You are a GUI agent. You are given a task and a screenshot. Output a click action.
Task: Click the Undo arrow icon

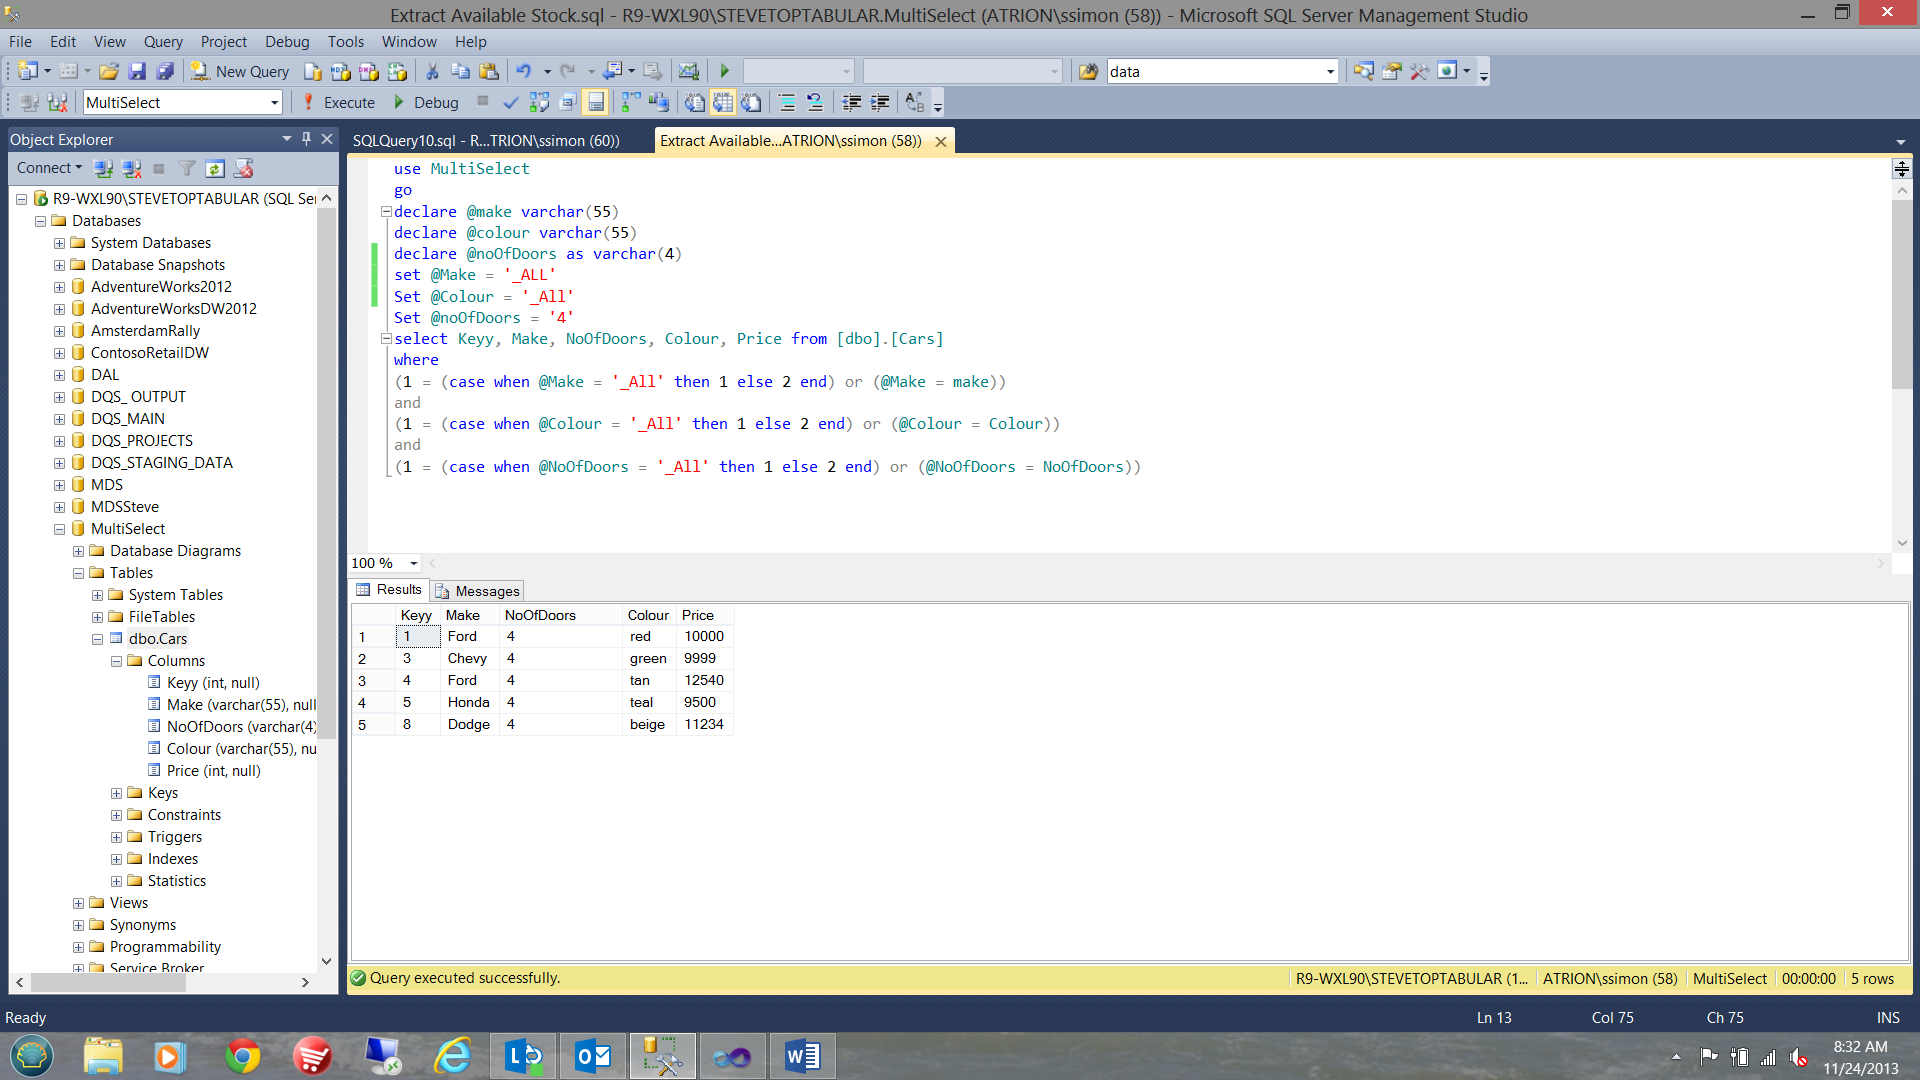click(523, 71)
